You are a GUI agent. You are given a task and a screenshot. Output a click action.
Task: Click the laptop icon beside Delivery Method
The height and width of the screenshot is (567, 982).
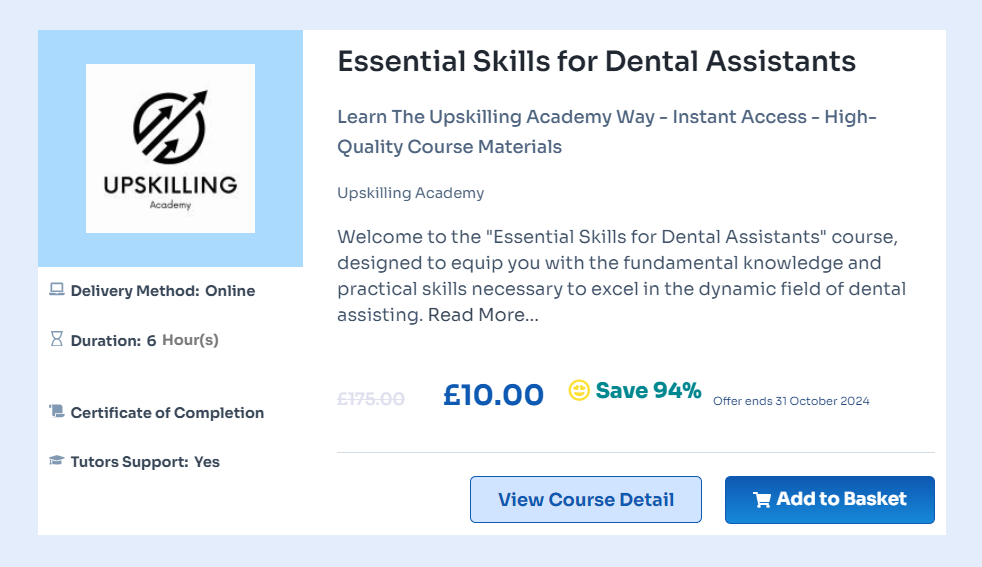57,290
